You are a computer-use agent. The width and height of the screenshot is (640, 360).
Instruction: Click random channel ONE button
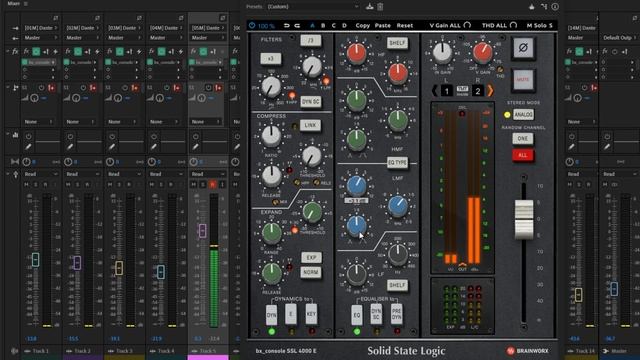(523, 139)
